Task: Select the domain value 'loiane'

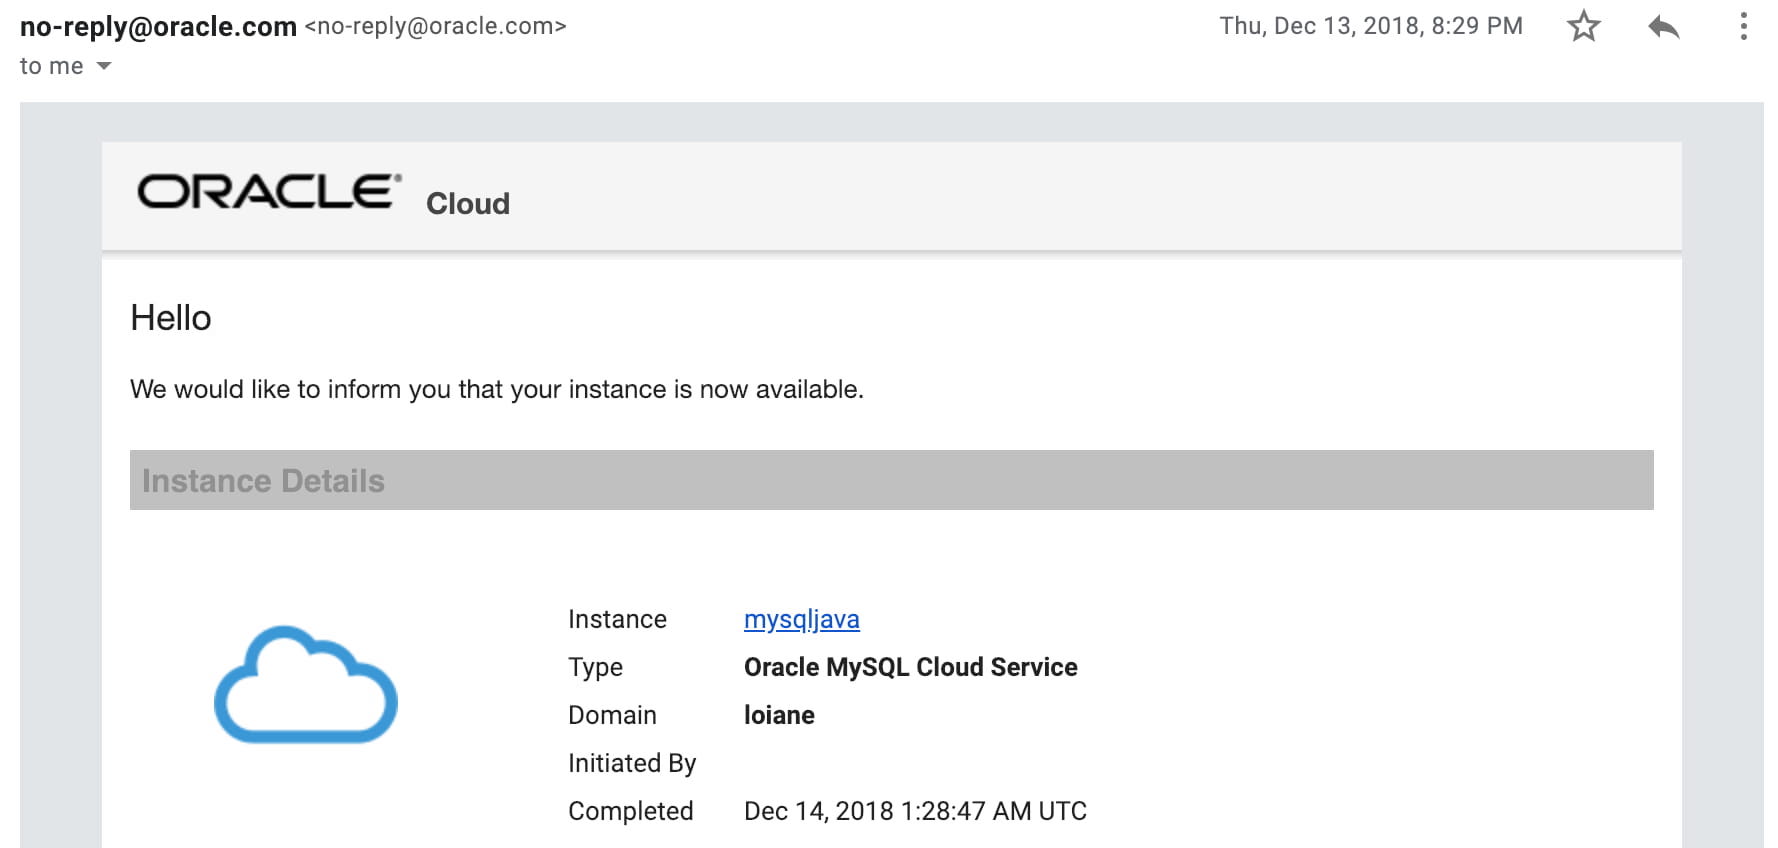Action: pos(779,715)
